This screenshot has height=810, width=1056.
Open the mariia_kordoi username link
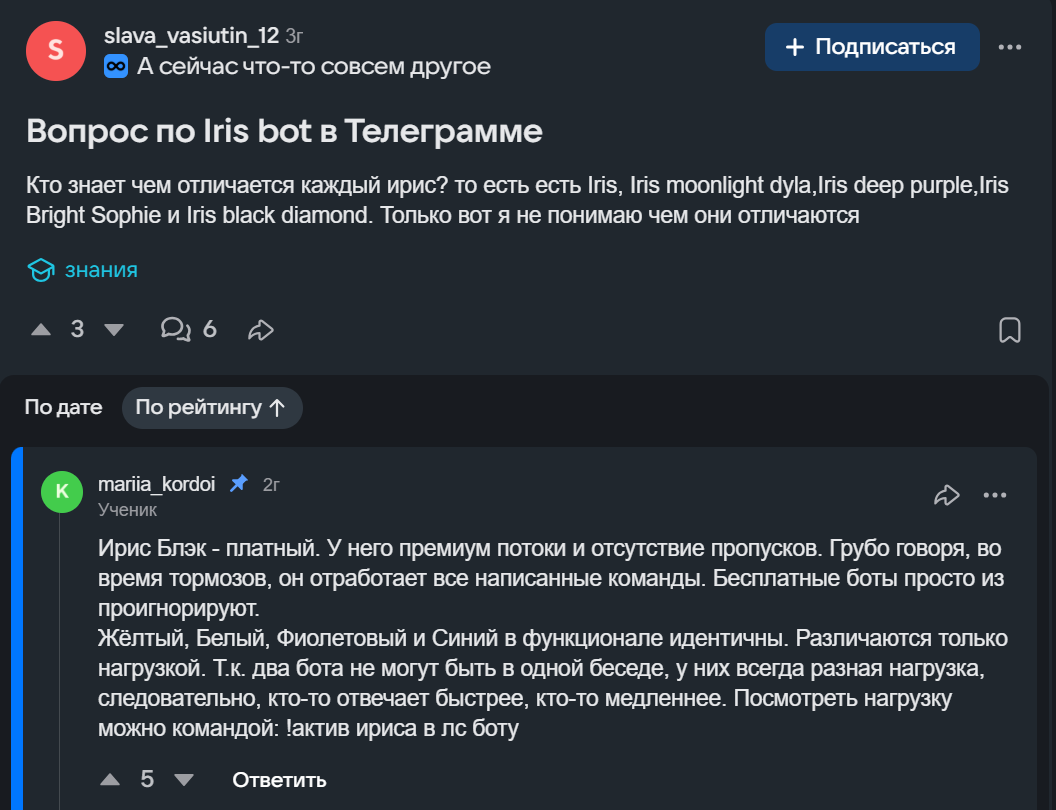click(156, 484)
